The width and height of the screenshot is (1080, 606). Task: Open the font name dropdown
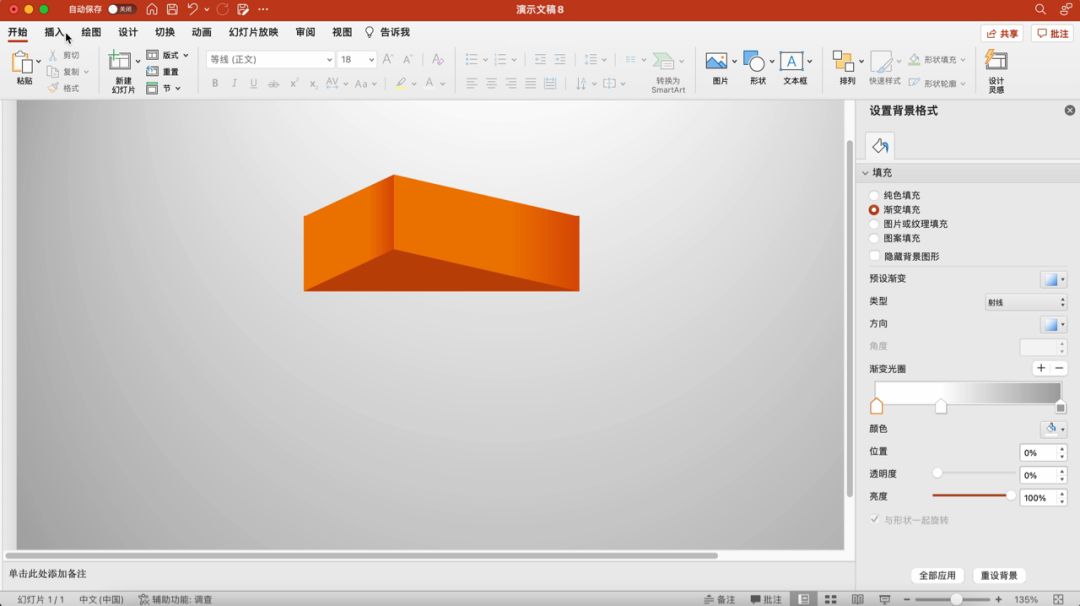pyautogui.click(x=329, y=59)
